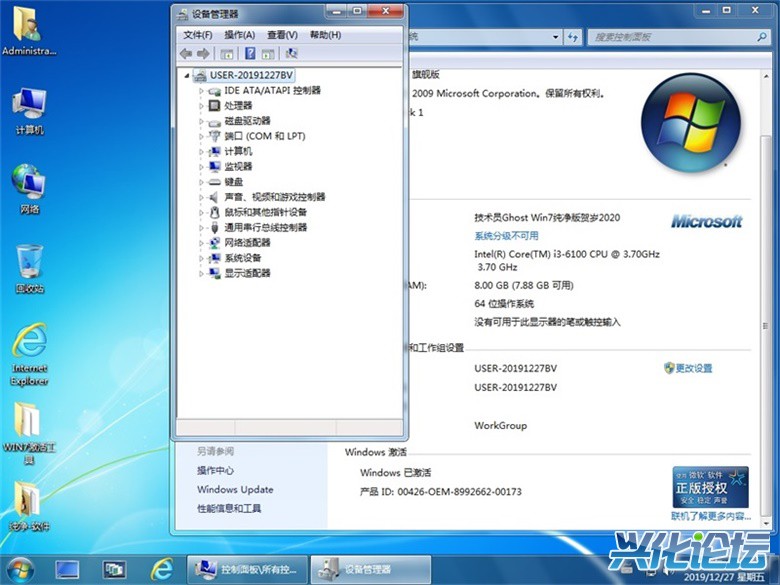Click the 系统分级不可用 link
Image resolution: width=780 pixels, height=585 pixels.
[x=506, y=236]
